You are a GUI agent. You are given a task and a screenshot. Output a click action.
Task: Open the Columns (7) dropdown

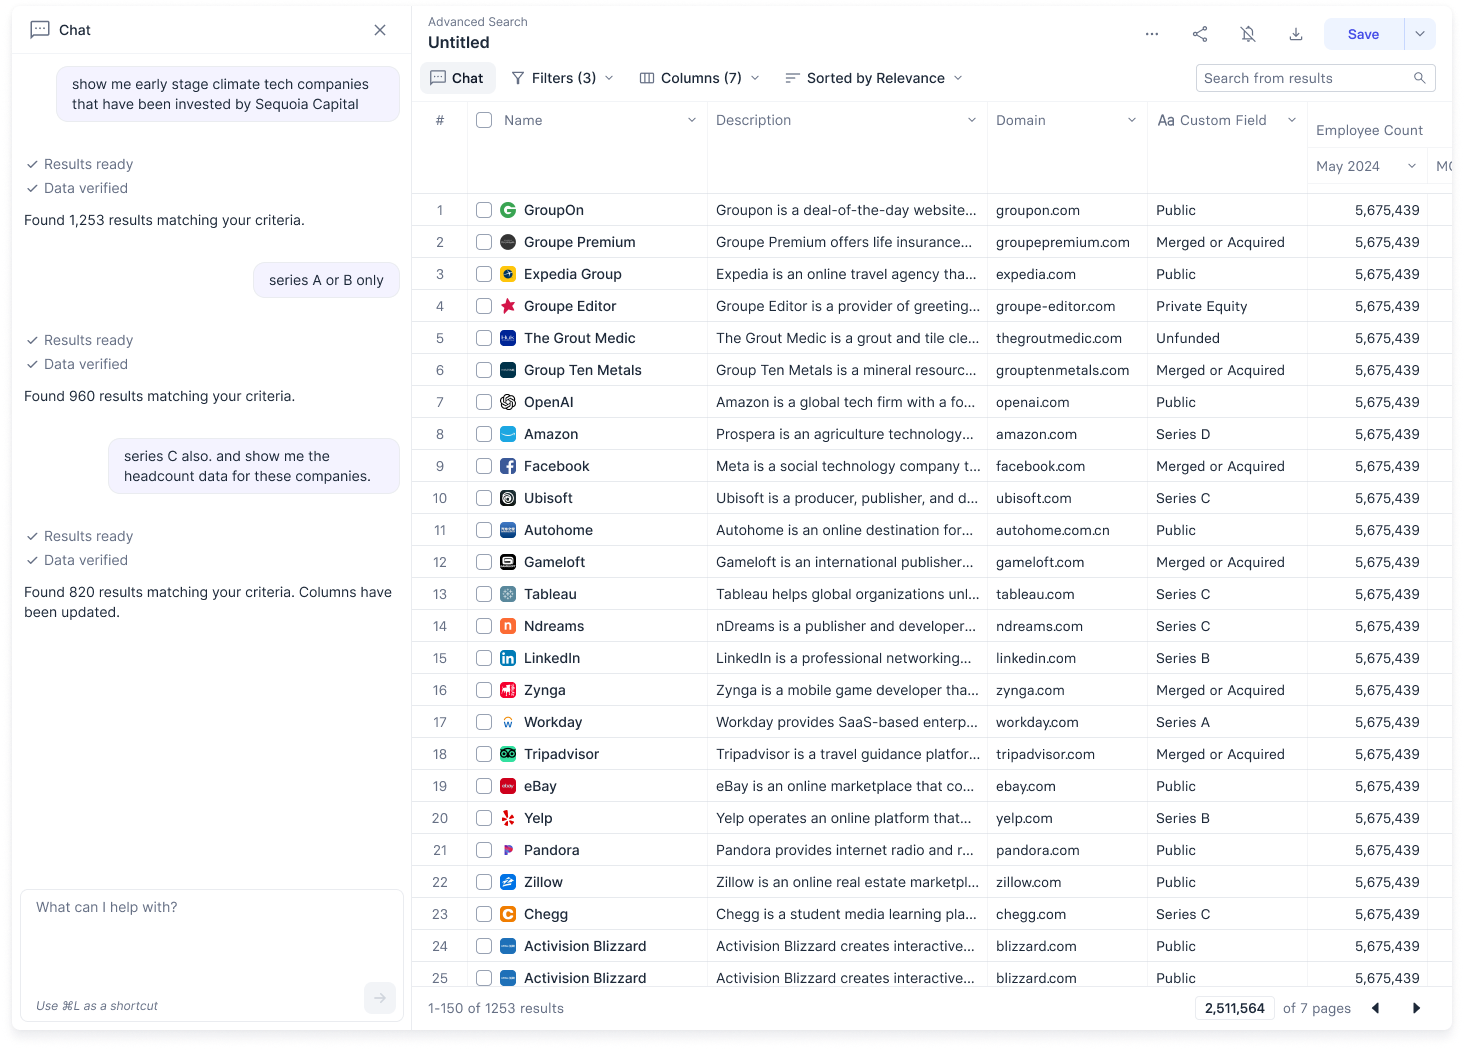[700, 78]
